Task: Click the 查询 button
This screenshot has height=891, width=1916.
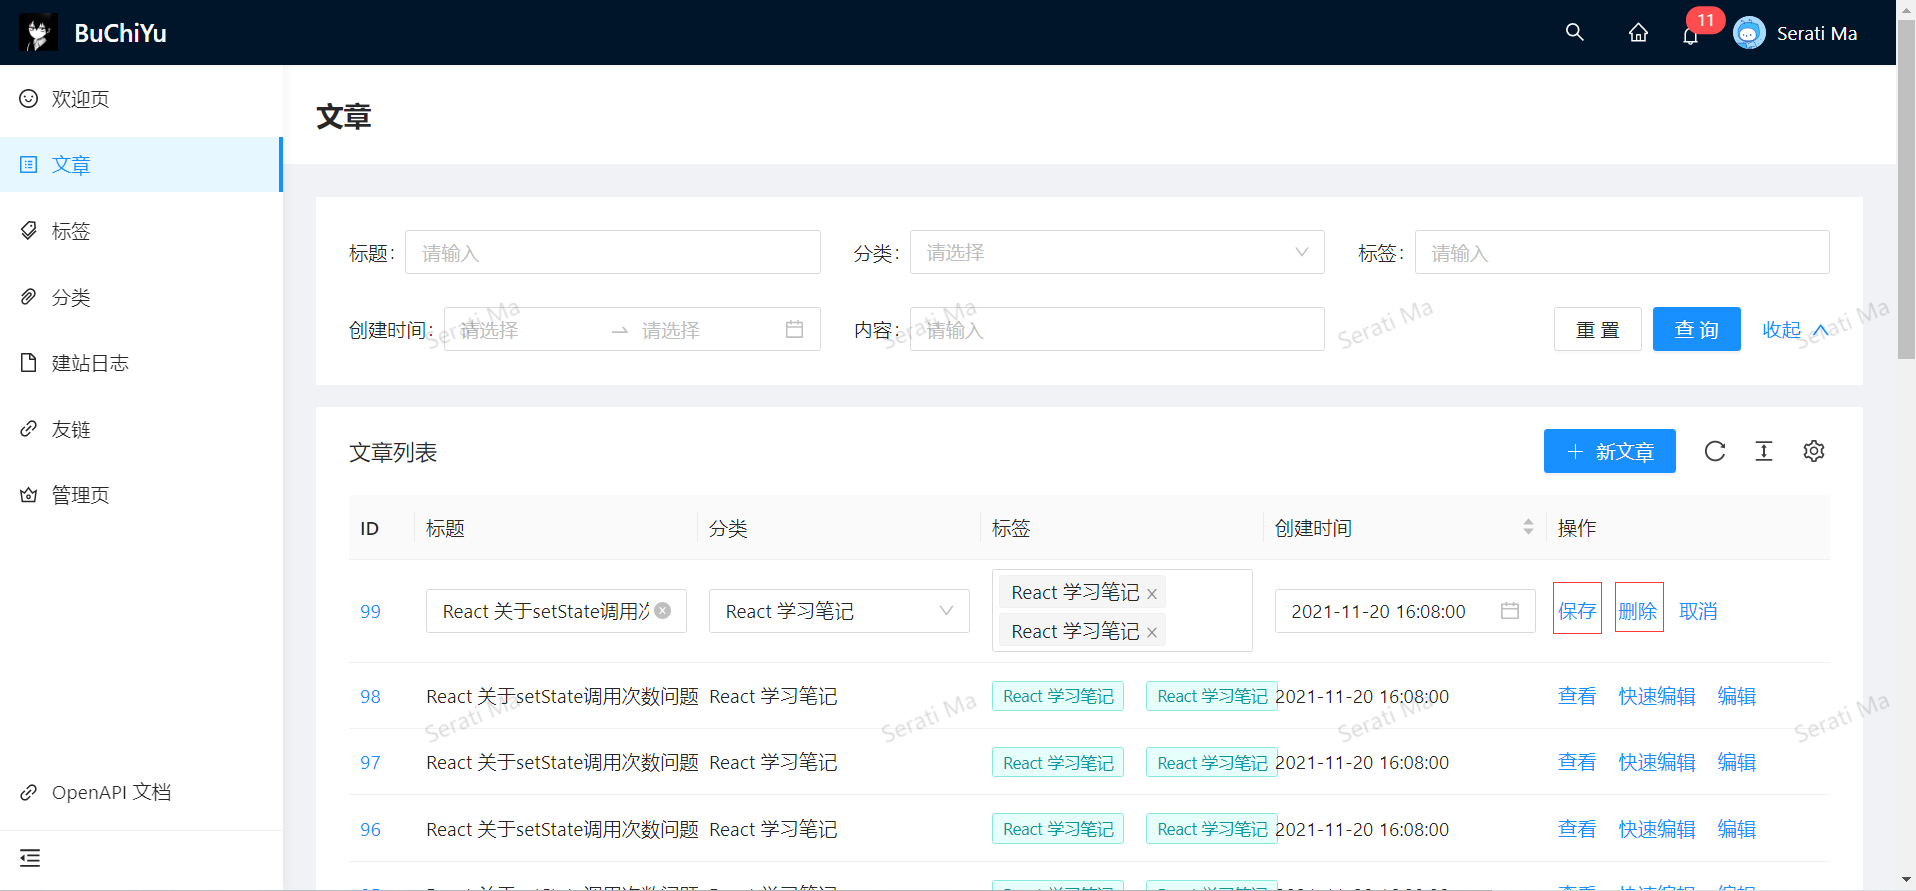Action: point(1697,329)
